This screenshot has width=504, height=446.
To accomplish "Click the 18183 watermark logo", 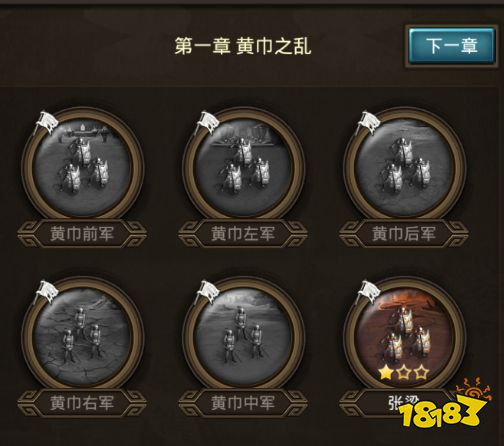I will click(445, 405).
